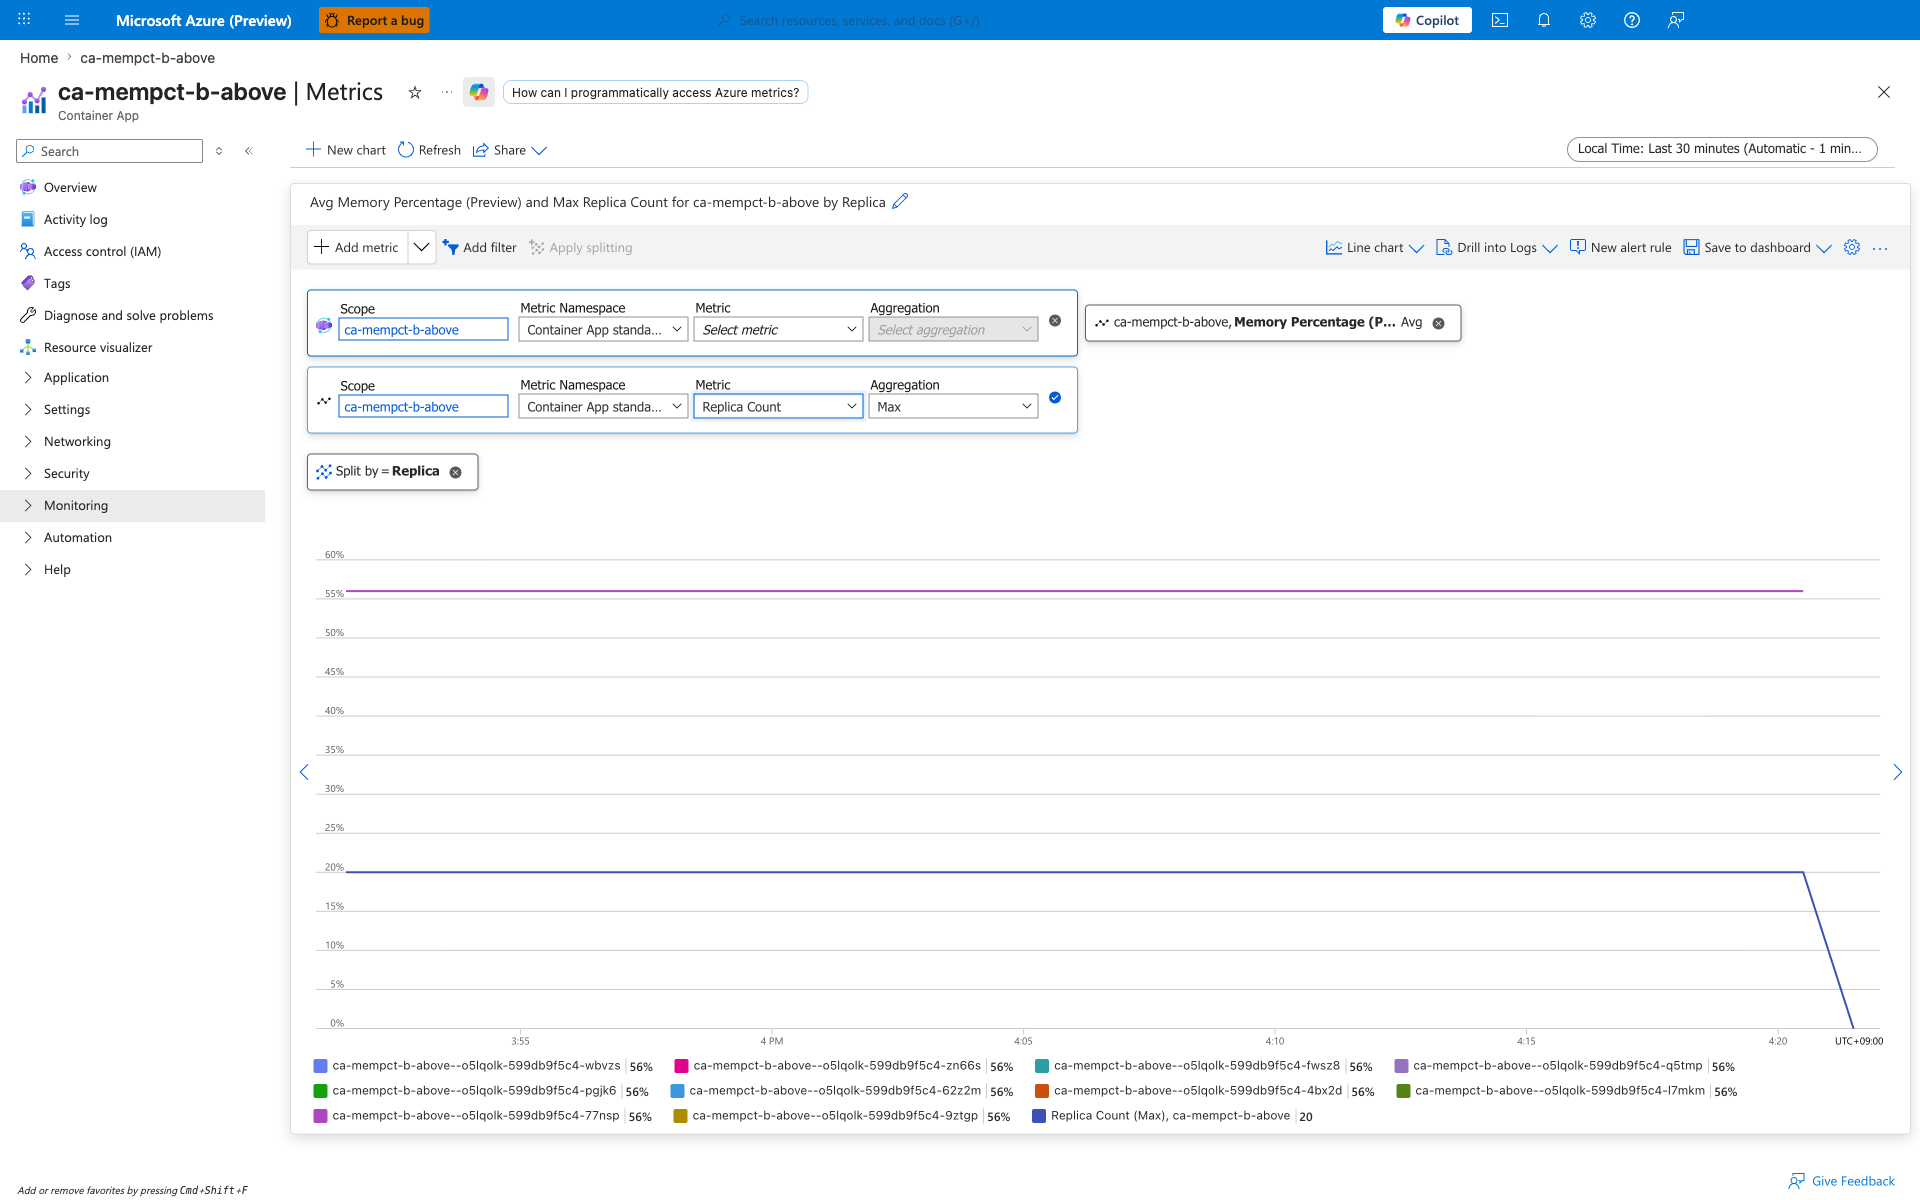This screenshot has width=1920, height=1200.
Task: Delete the unfinished Select metric row
Action: click(1055, 321)
